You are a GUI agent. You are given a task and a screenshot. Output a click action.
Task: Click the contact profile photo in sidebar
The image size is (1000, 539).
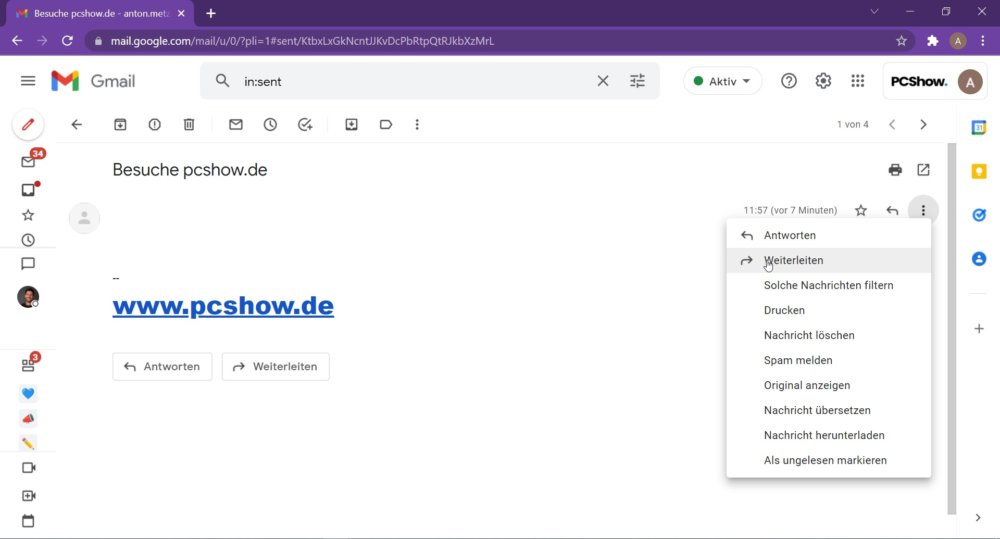tap(28, 297)
